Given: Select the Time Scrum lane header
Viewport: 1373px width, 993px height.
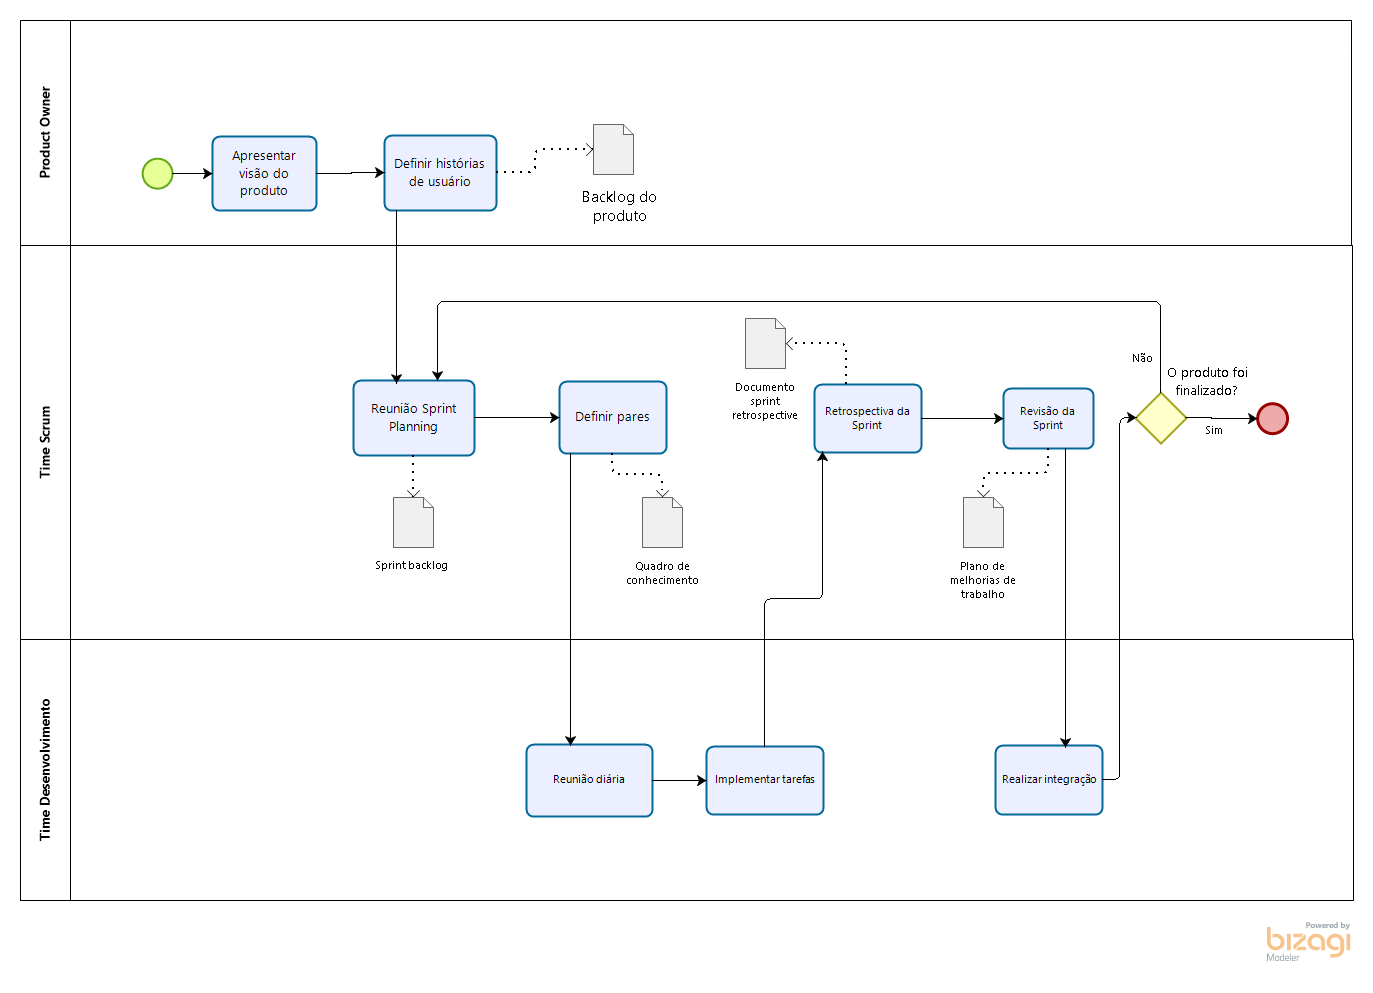Looking at the screenshot, I should [x=45, y=442].
